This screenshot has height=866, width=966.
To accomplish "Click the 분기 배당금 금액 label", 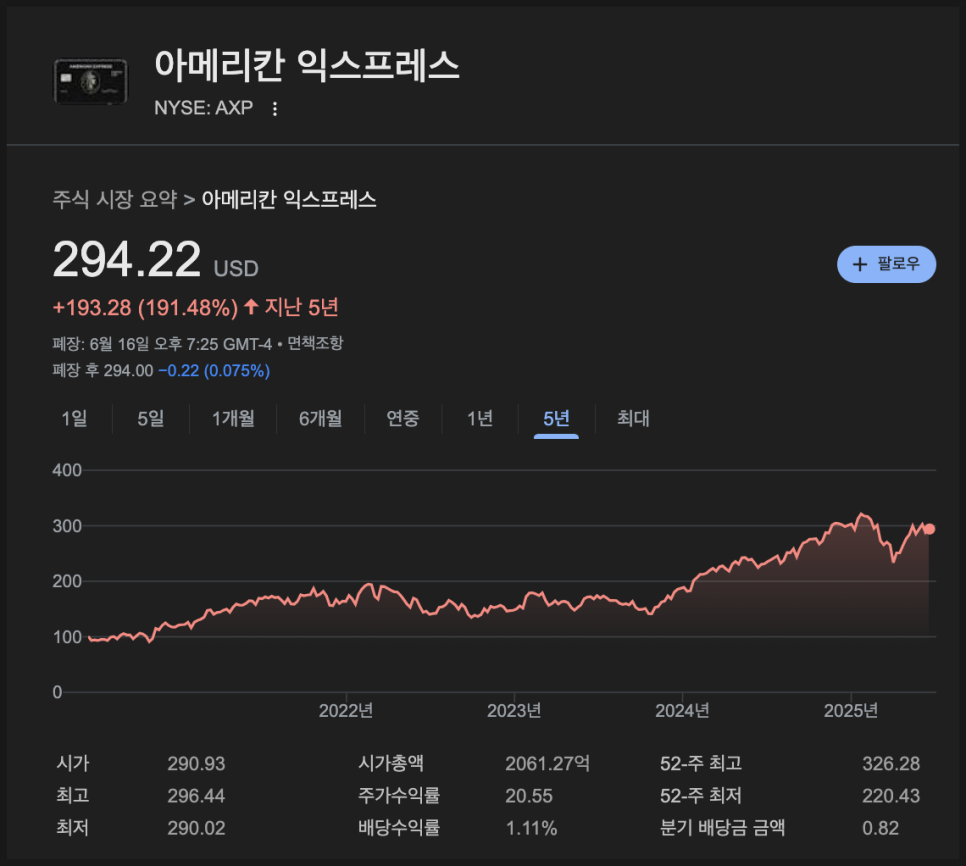I will click(x=722, y=828).
